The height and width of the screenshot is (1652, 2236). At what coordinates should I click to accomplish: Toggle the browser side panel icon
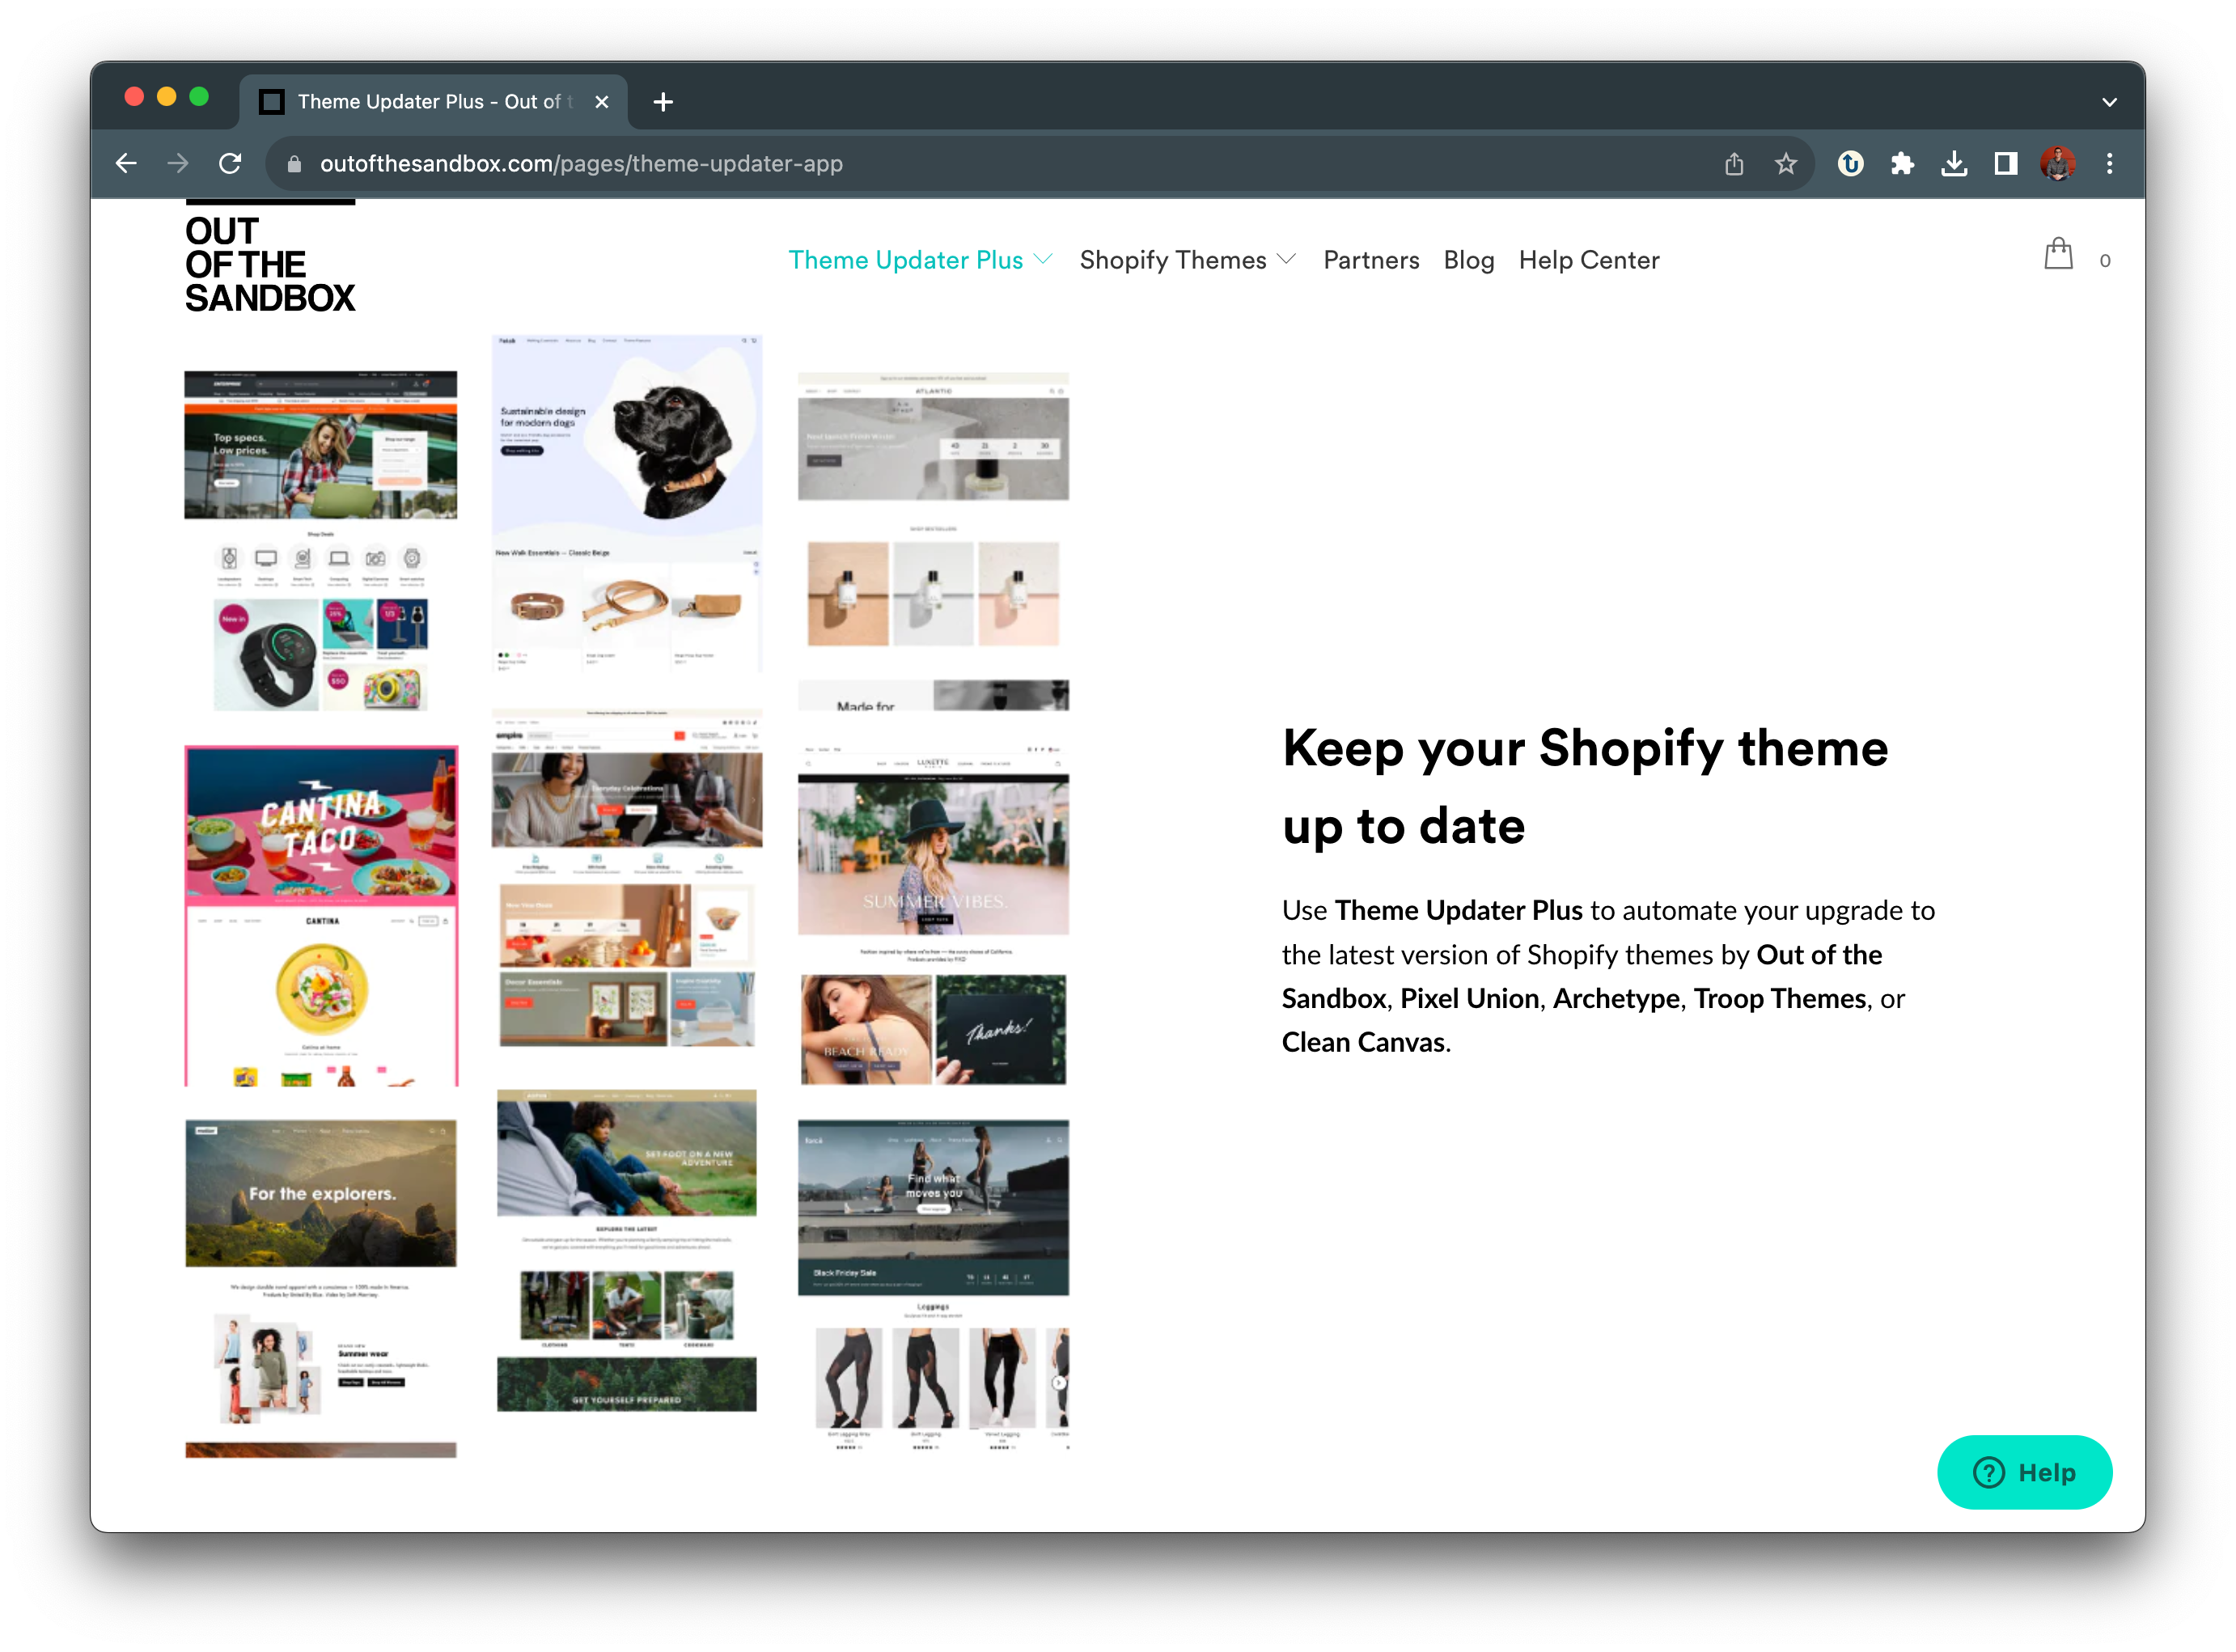(x=2006, y=163)
